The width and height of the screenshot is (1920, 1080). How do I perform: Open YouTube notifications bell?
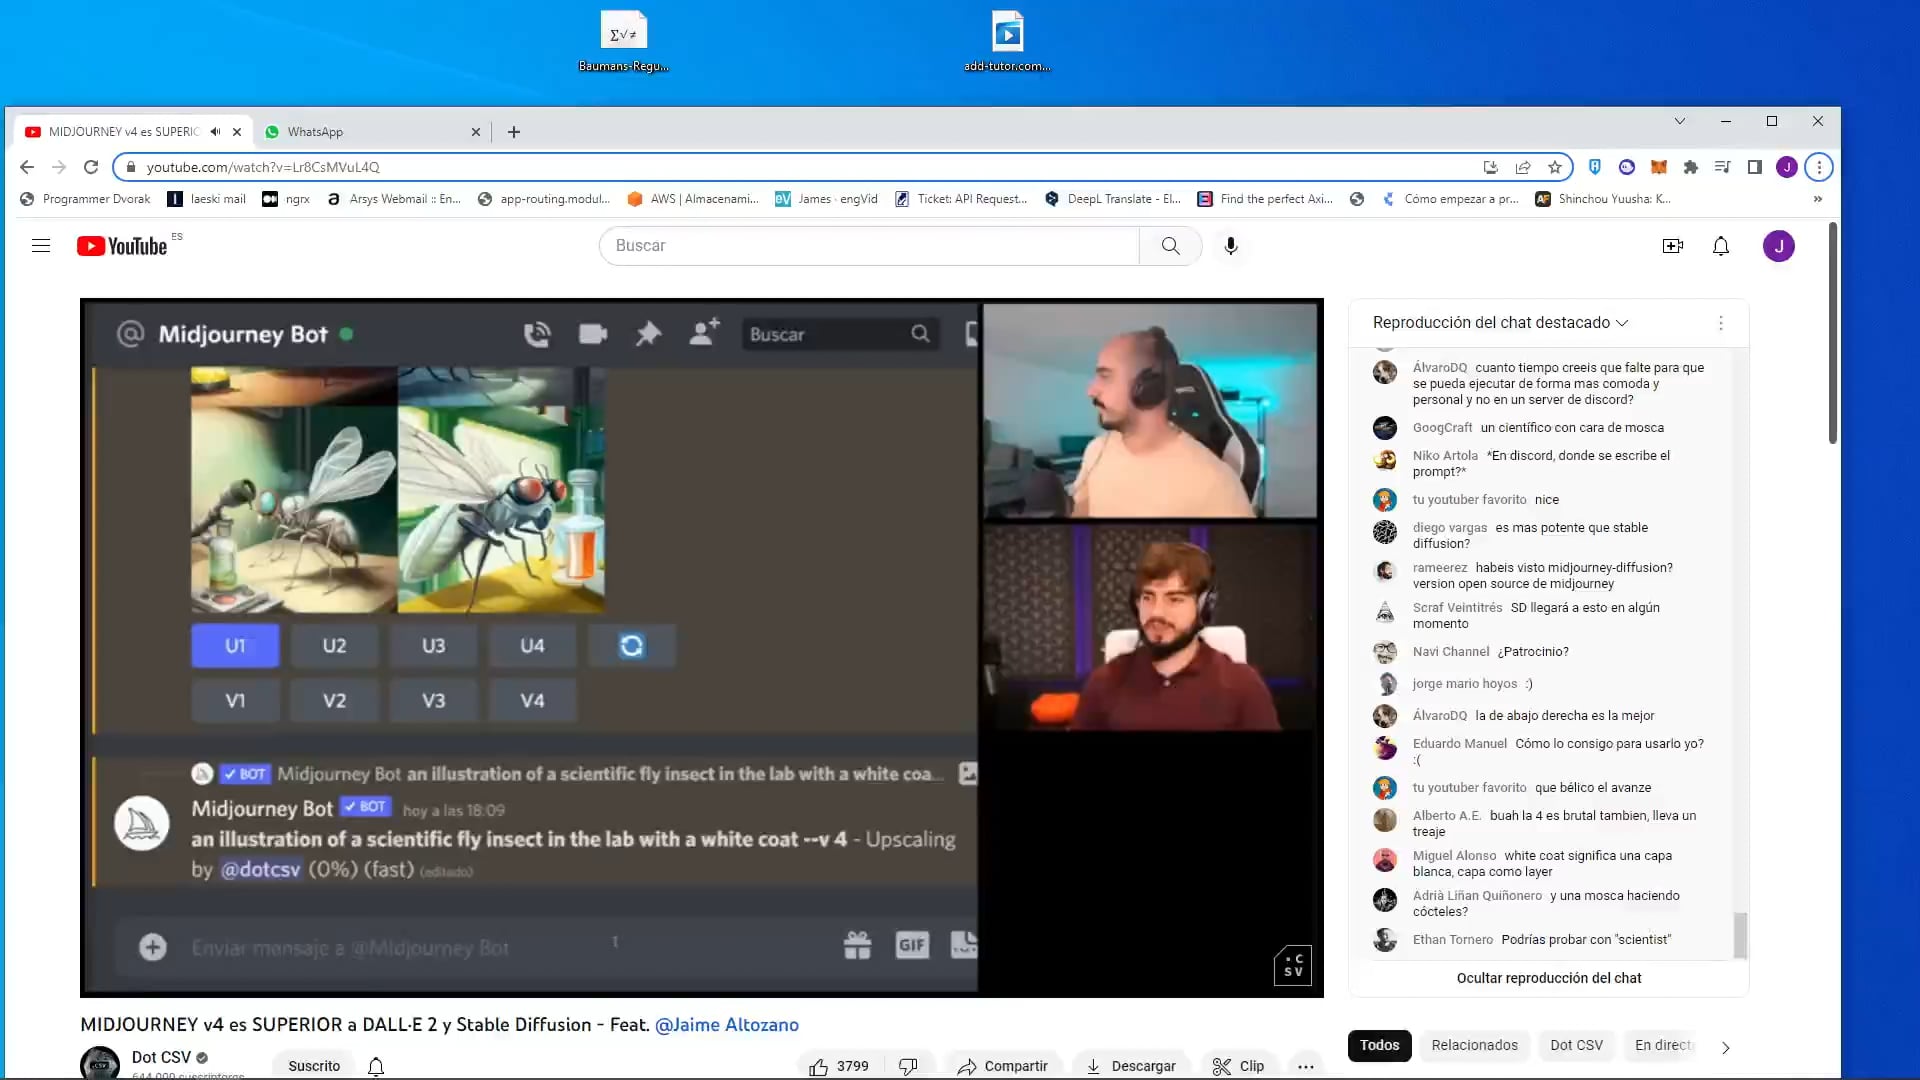pyautogui.click(x=1721, y=246)
